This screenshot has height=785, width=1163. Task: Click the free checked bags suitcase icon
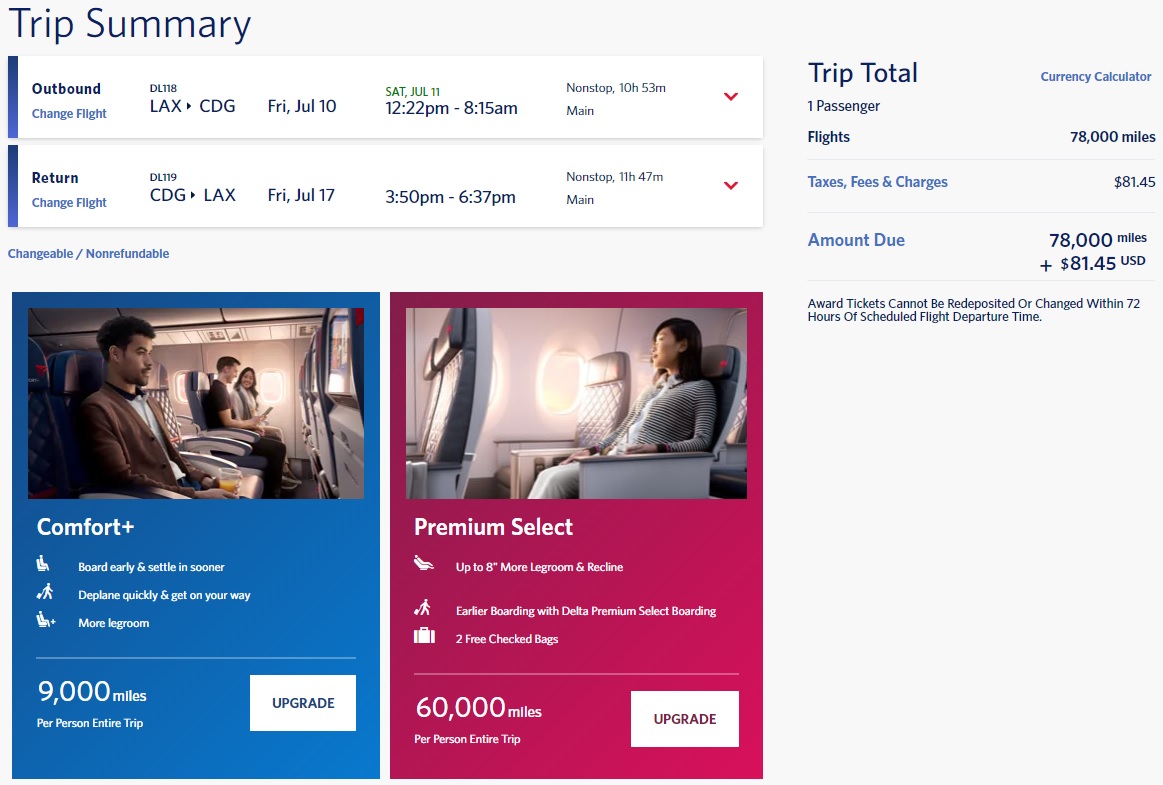click(424, 636)
